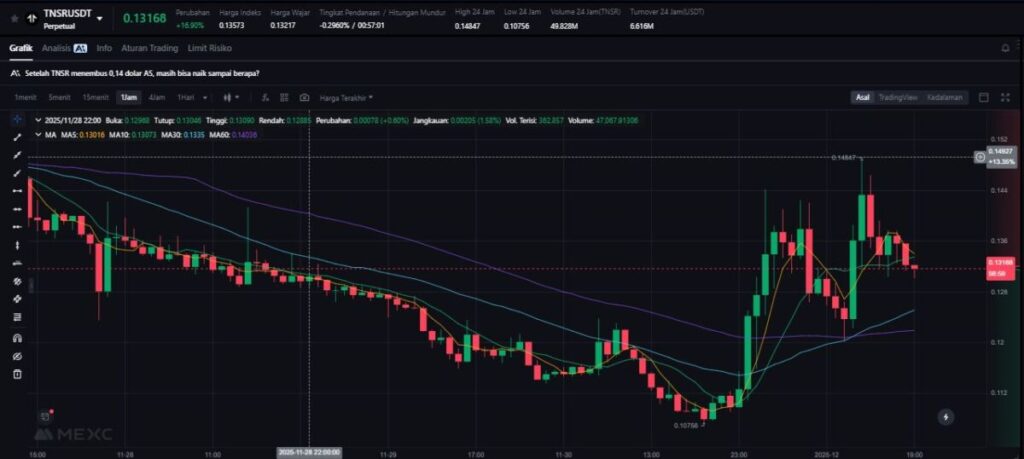Select the crosshair cursor tool

coord(17,119)
